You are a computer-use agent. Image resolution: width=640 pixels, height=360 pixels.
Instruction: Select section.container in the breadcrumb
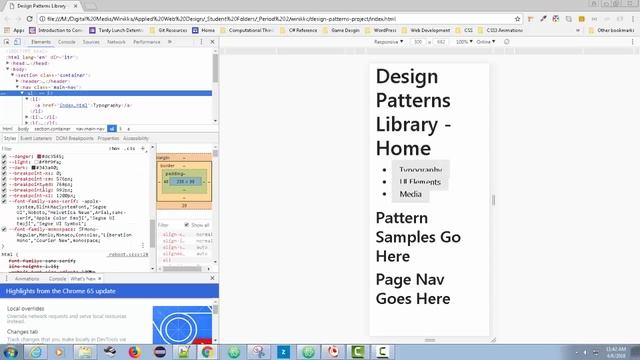coord(52,129)
